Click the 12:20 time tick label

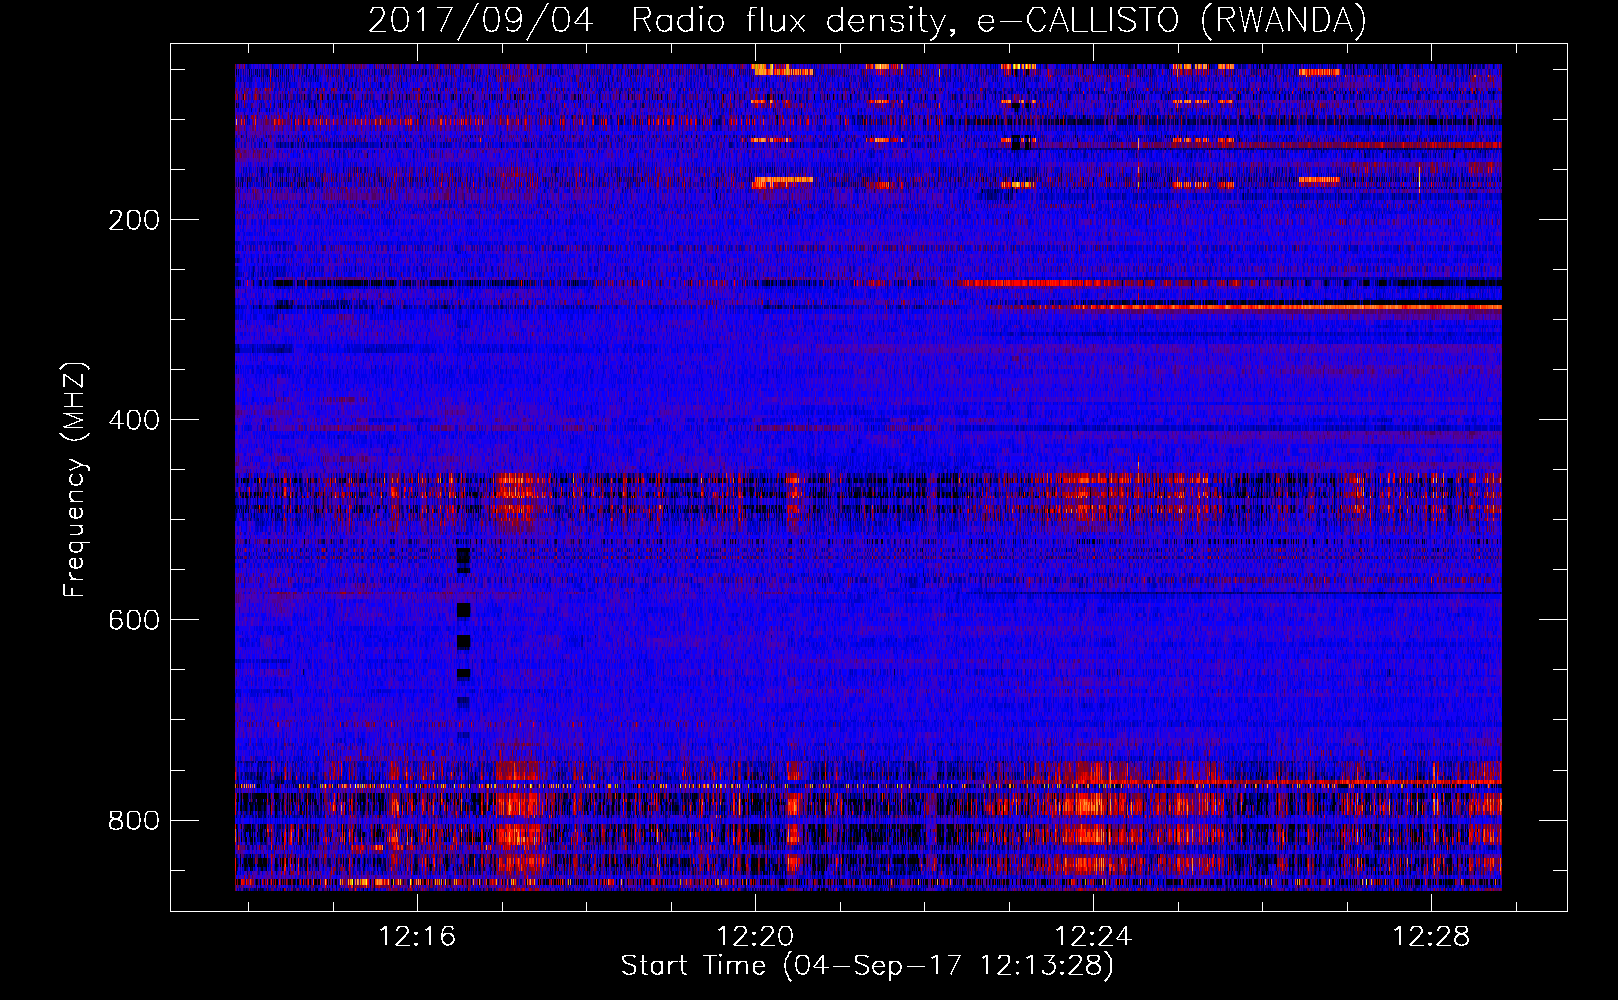point(755,936)
